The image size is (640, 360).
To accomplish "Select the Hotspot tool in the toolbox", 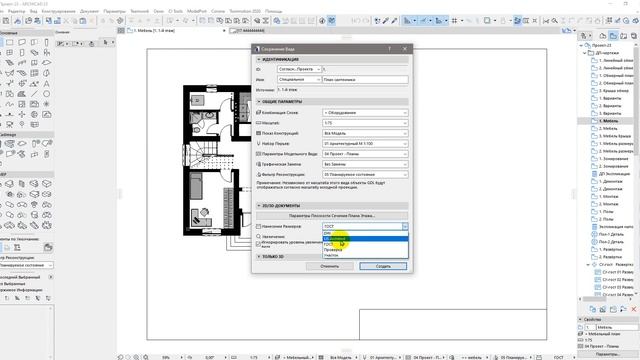I will pyautogui.click(x=47, y=104).
